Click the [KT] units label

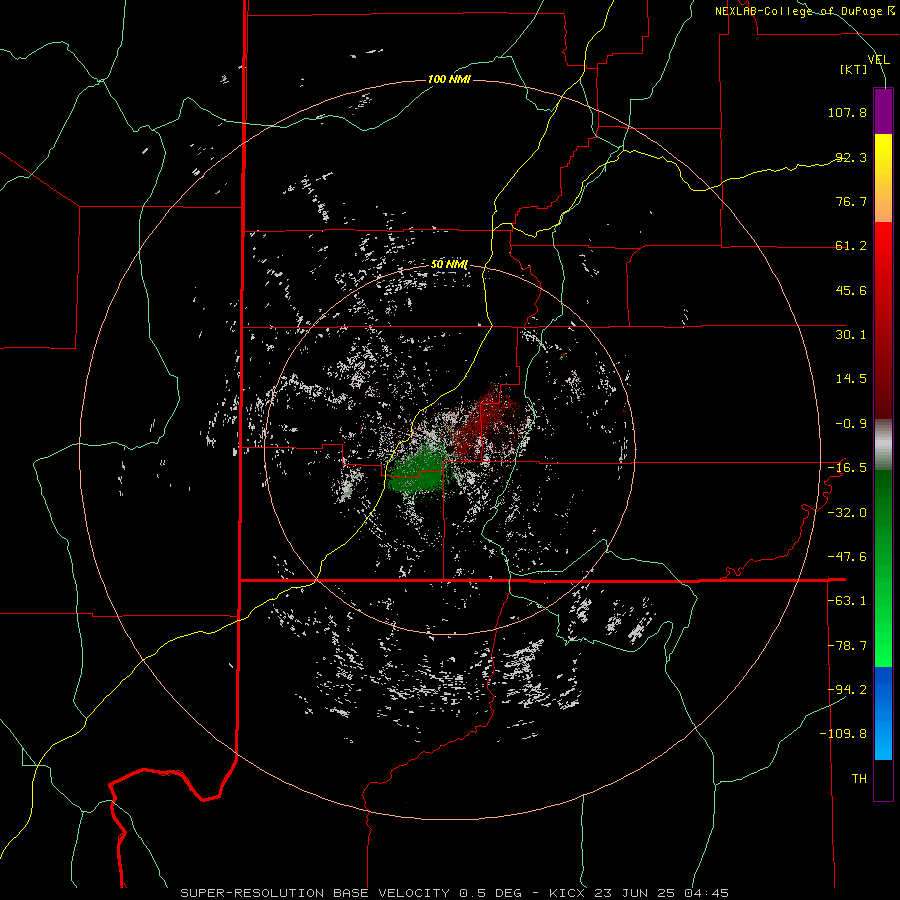(x=854, y=69)
